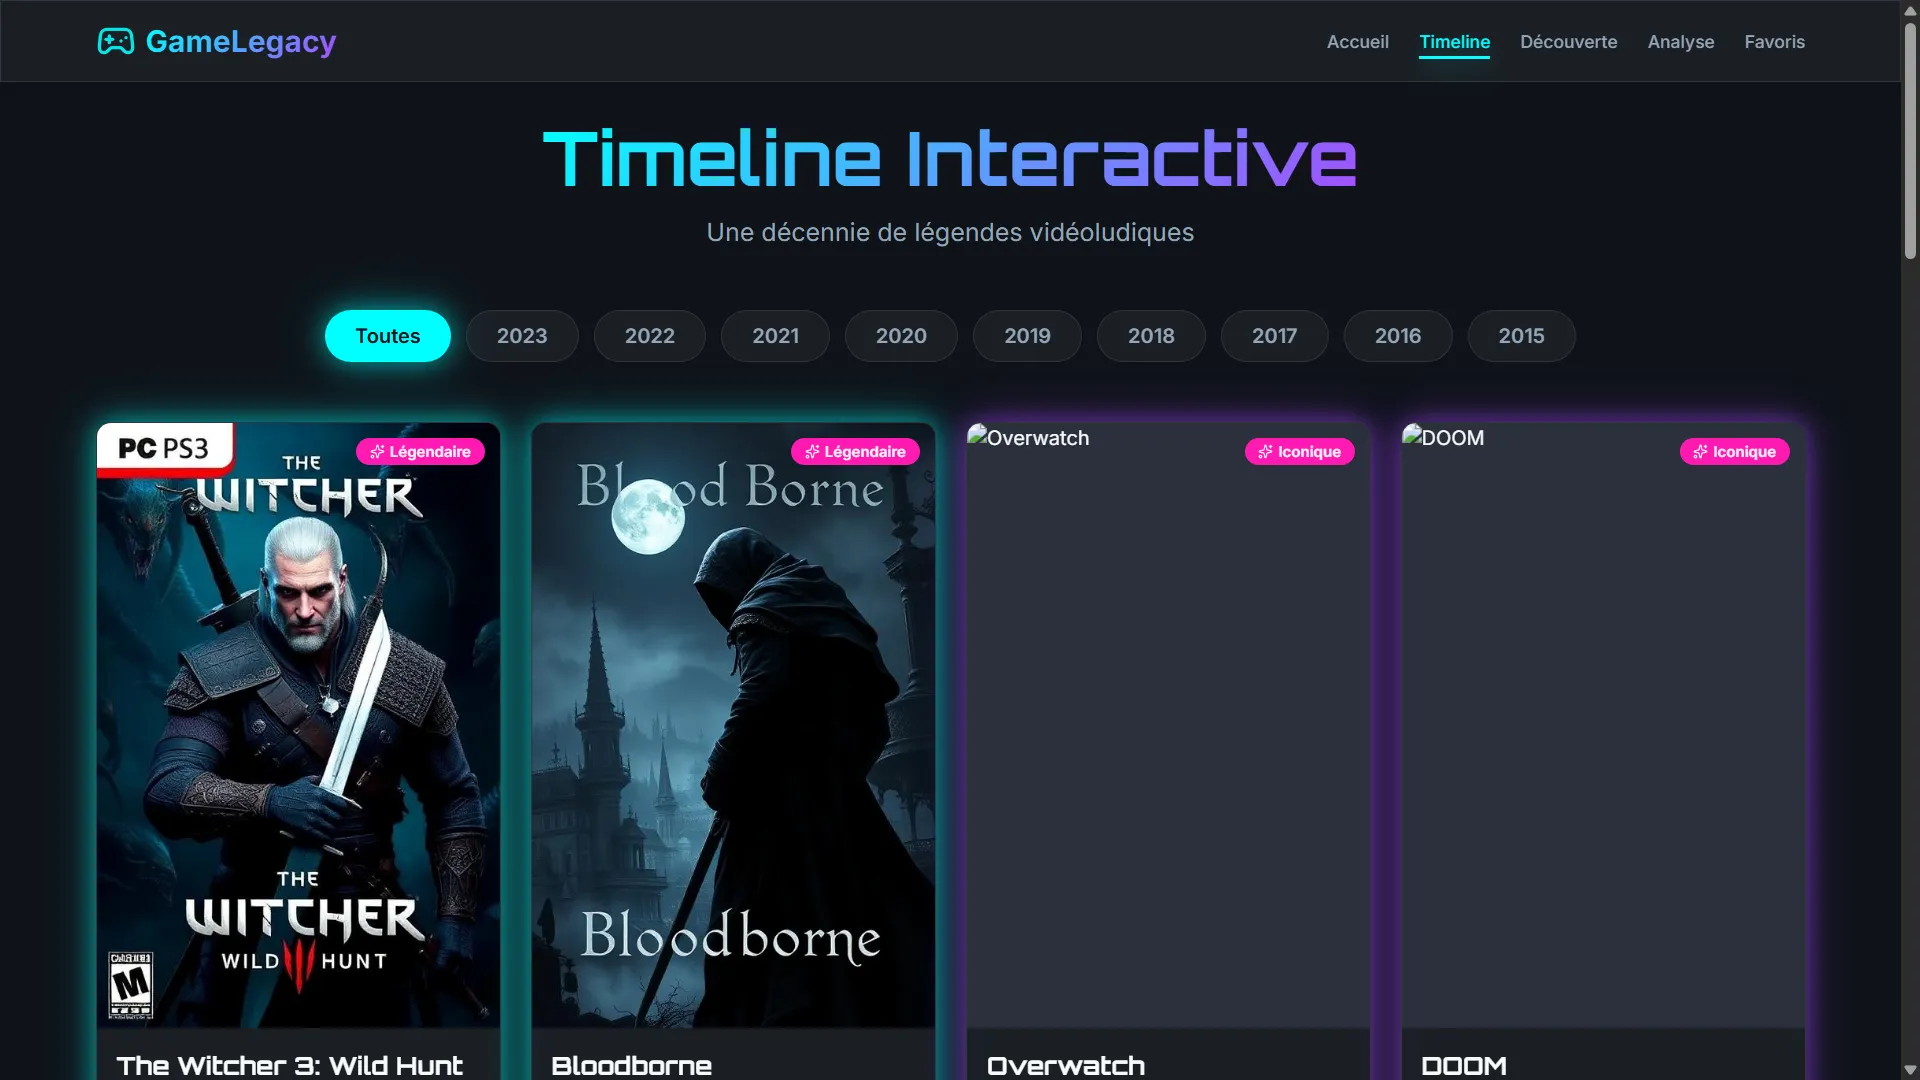
Task: Select the 2023 year filter
Action: [x=521, y=336]
